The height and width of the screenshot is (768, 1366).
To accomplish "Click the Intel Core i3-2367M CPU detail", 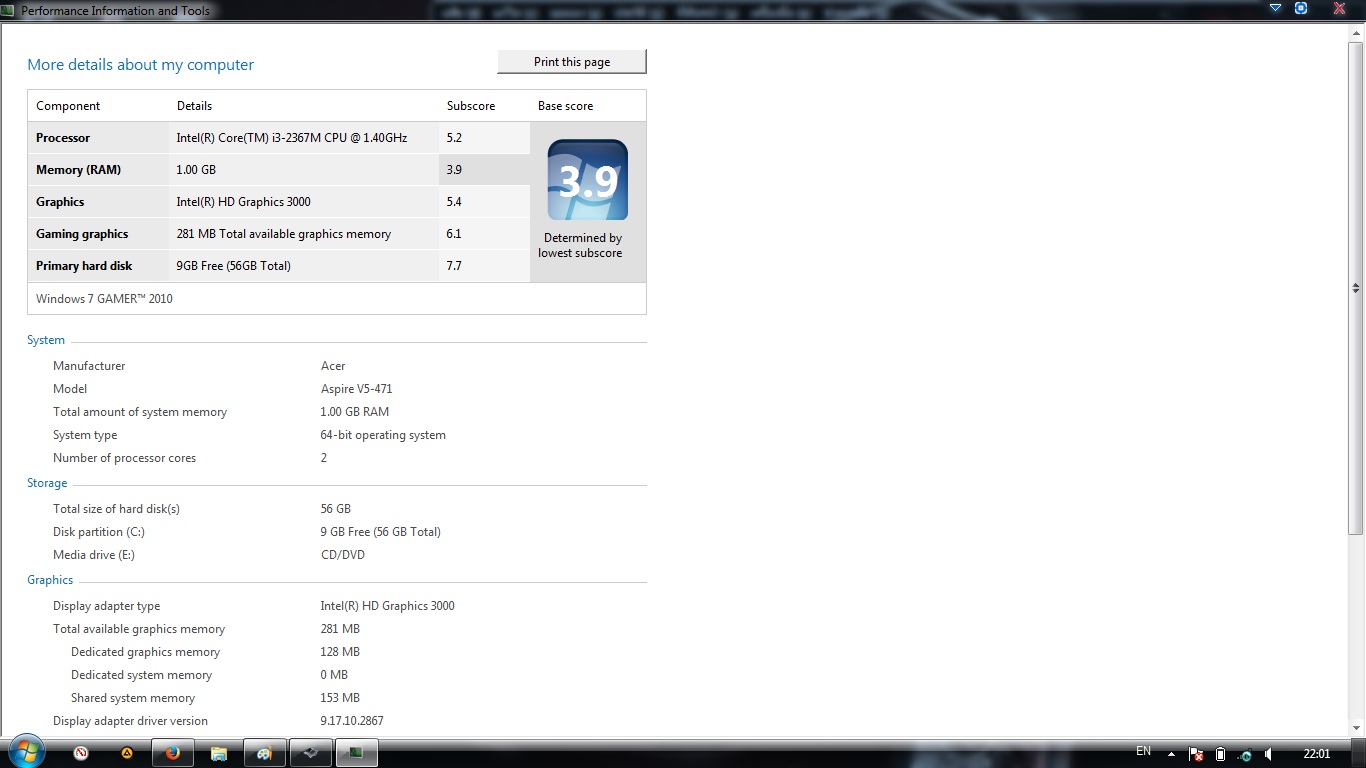I will point(292,138).
